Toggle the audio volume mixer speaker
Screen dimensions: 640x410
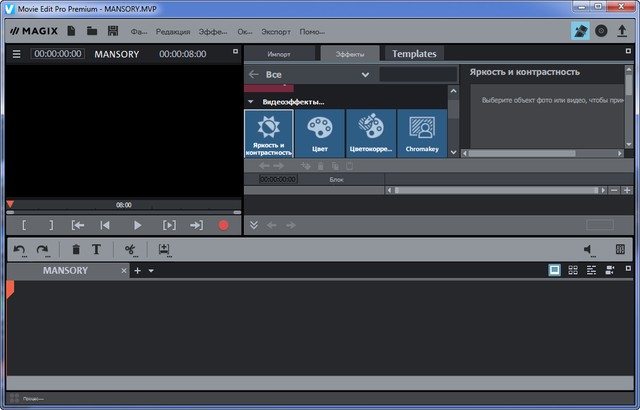(x=589, y=250)
